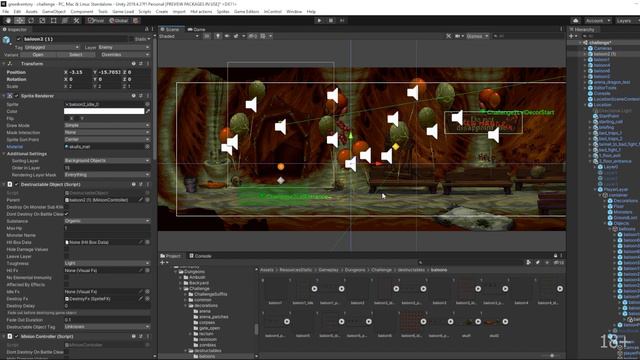Open the Substance Organic dropdown
Viewport: 640px width, 360px height.
[107, 221]
